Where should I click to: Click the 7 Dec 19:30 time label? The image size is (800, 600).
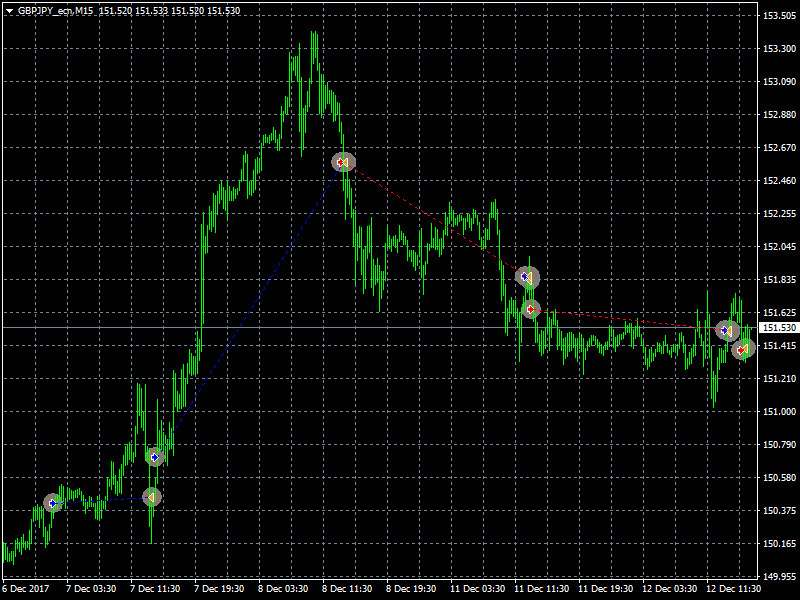[219, 589]
